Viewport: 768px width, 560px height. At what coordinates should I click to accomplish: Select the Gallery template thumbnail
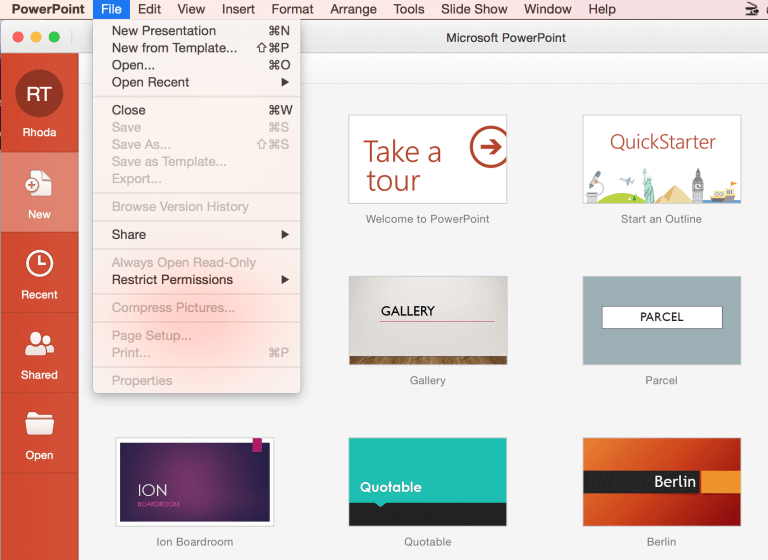pos(428,320)
